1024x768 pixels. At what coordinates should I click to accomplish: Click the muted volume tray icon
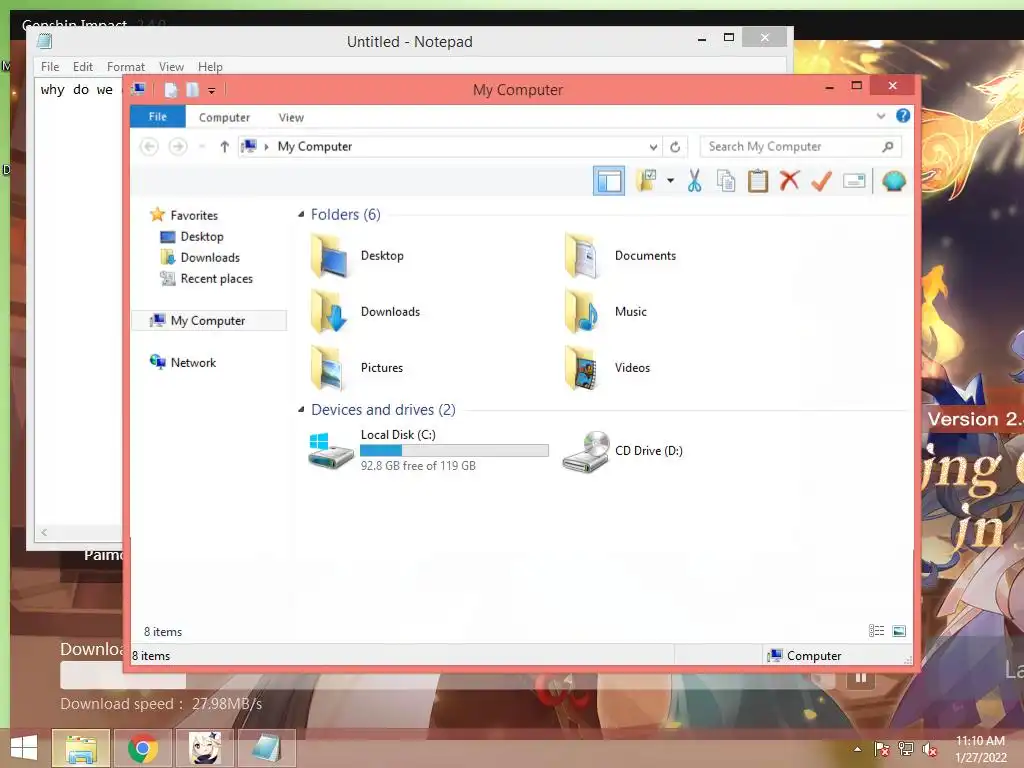(929, 749)
